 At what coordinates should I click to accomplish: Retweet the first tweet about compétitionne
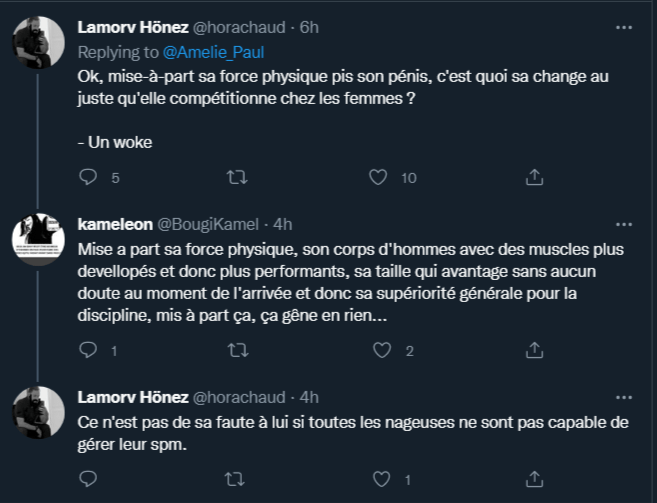237,177
